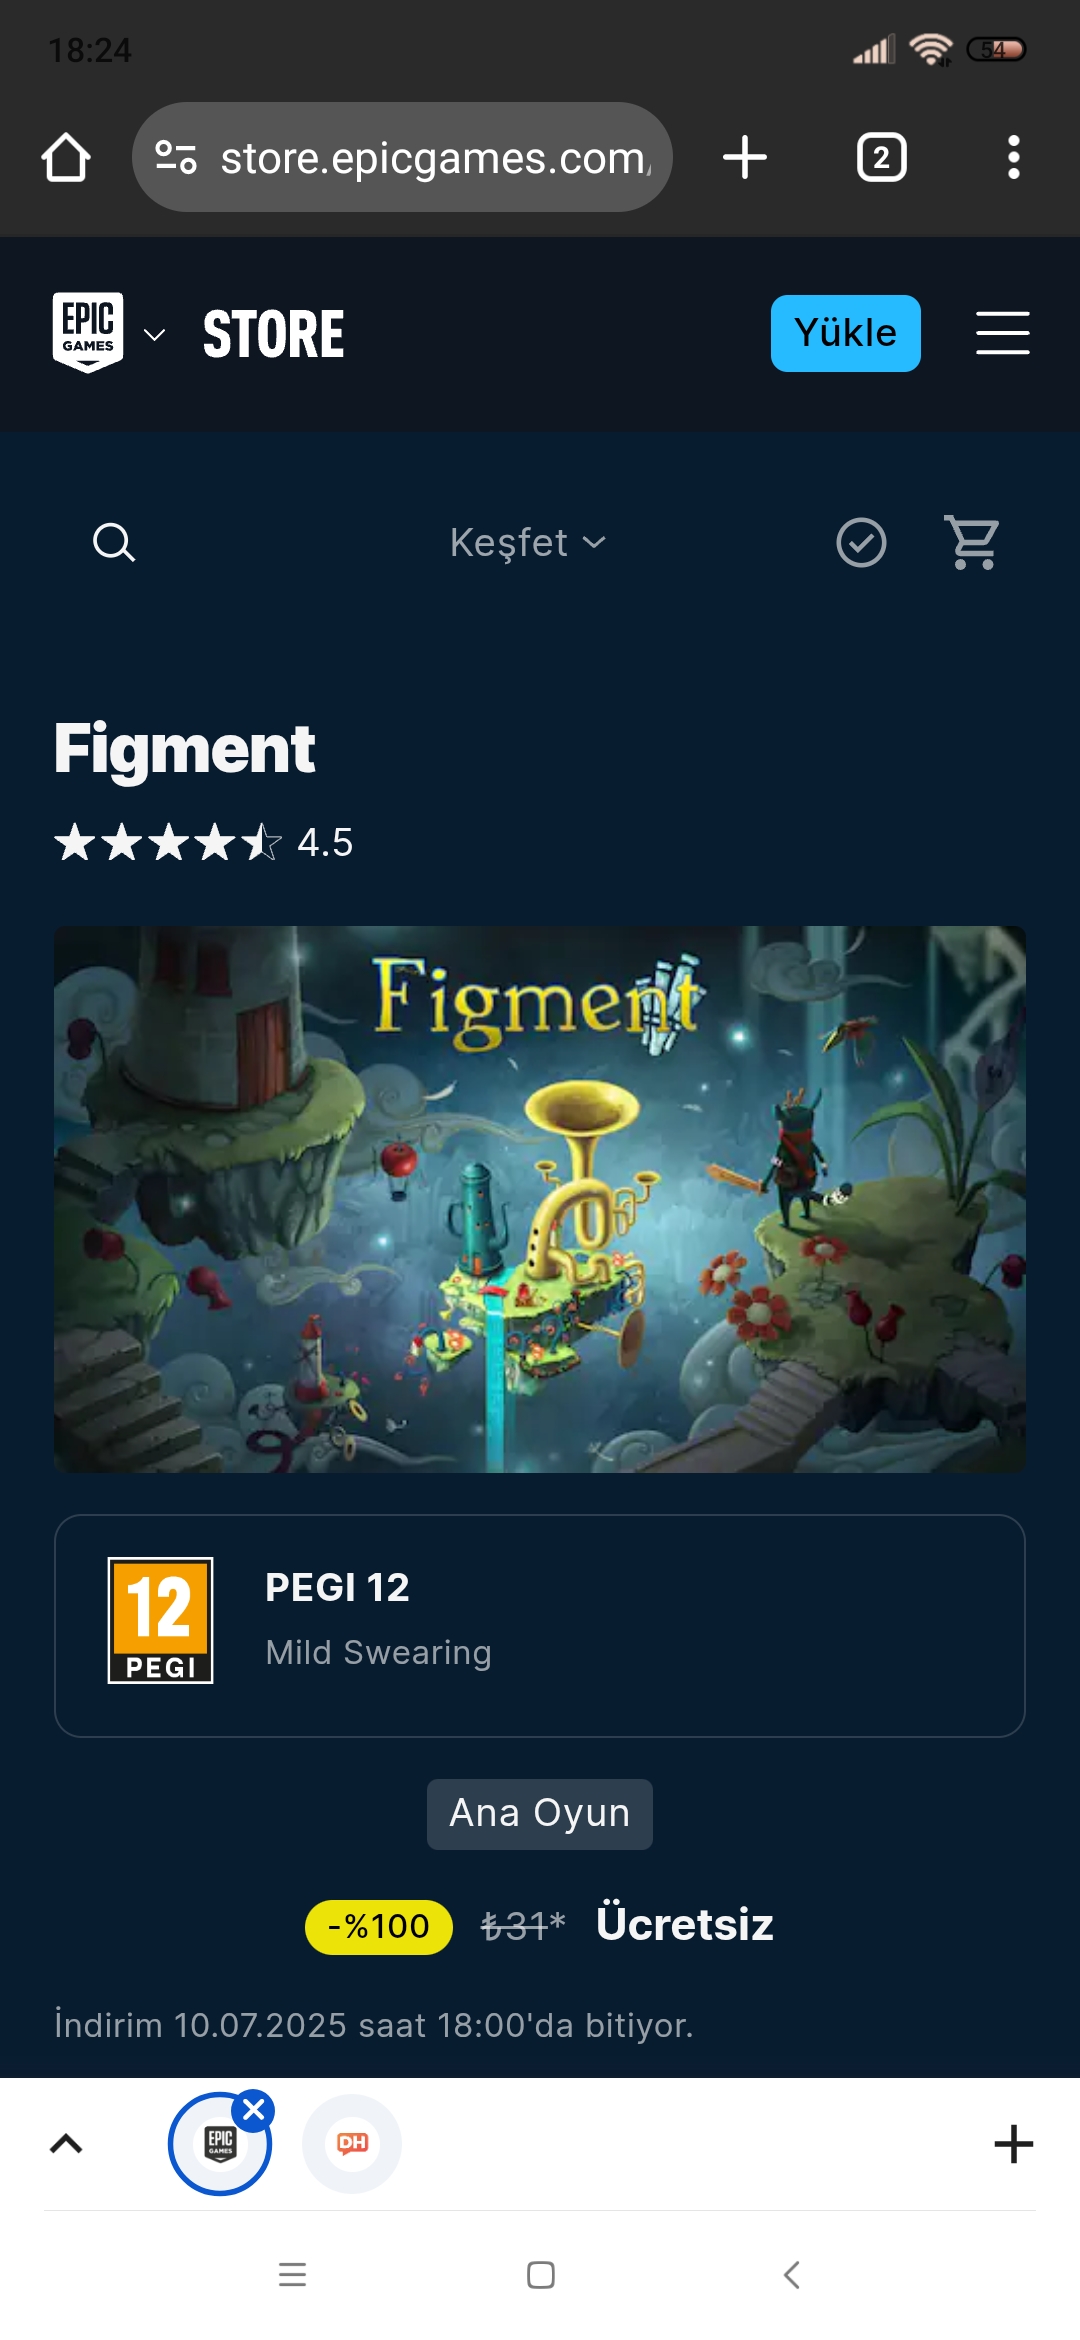1080x2340 pixels.
Task: Open the wishlist checkmark circle icon
Action: pyautogui.click(x=861, y=543)
